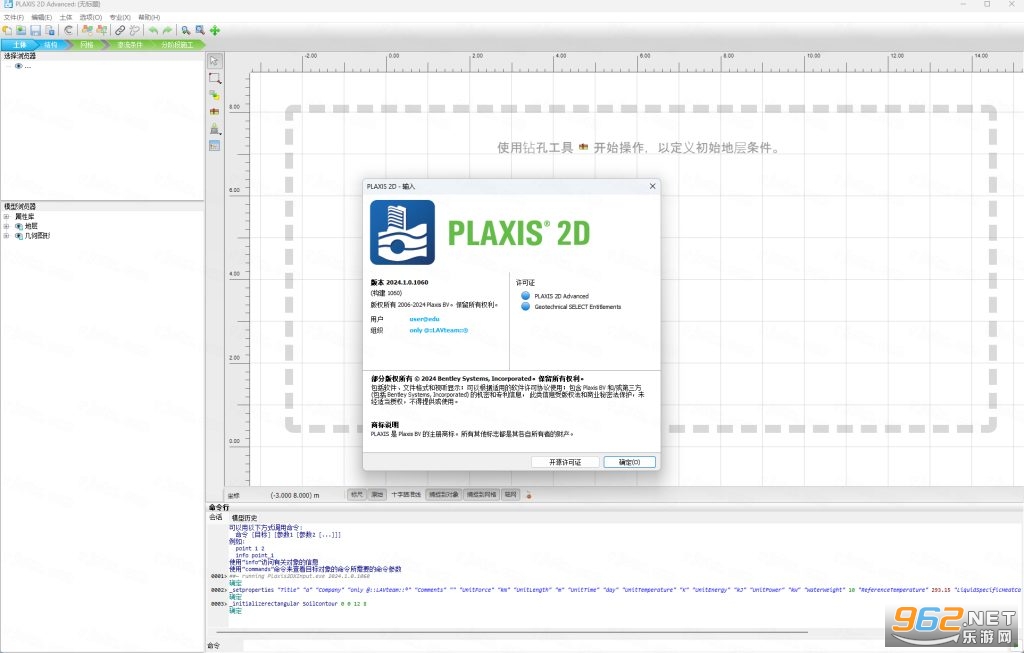
Task: Click the chain link icon in toolbar
Action: 120,30
